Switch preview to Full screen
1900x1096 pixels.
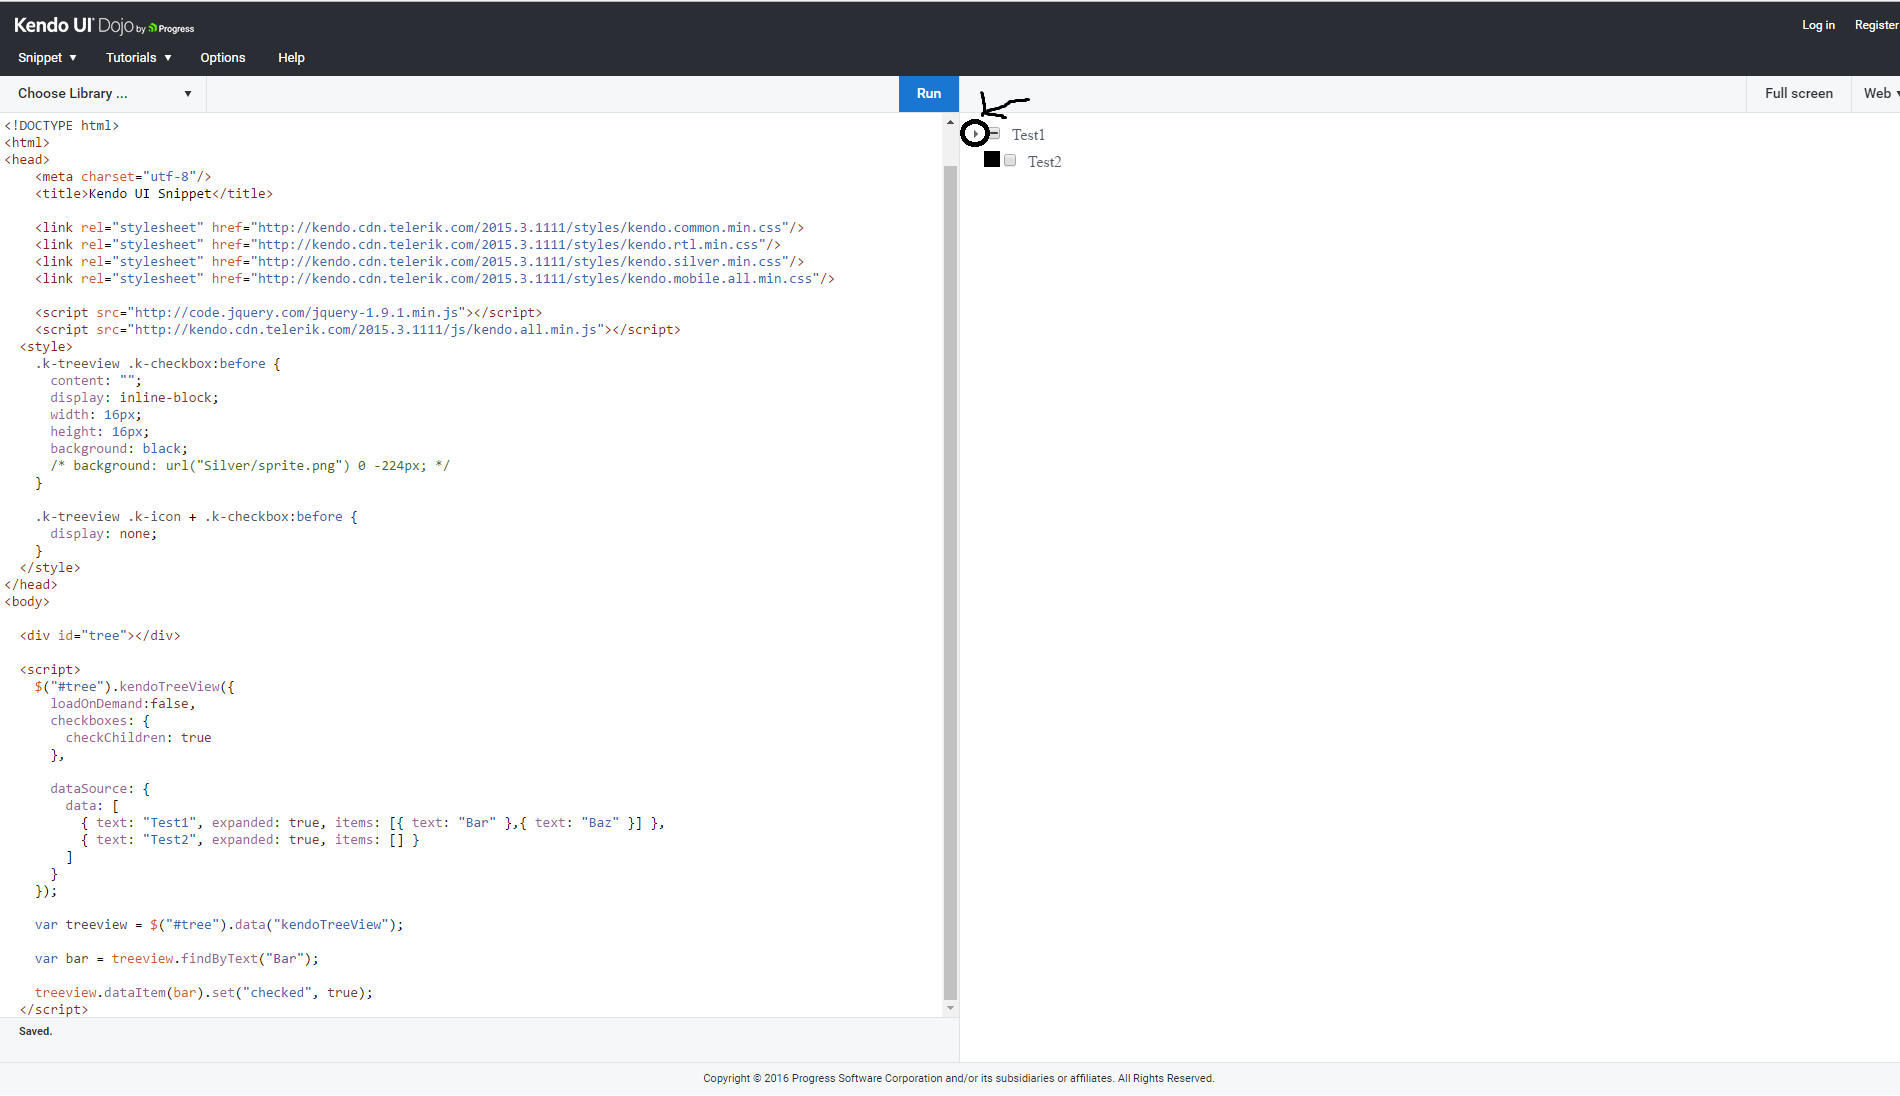(x=1799, y=94)
